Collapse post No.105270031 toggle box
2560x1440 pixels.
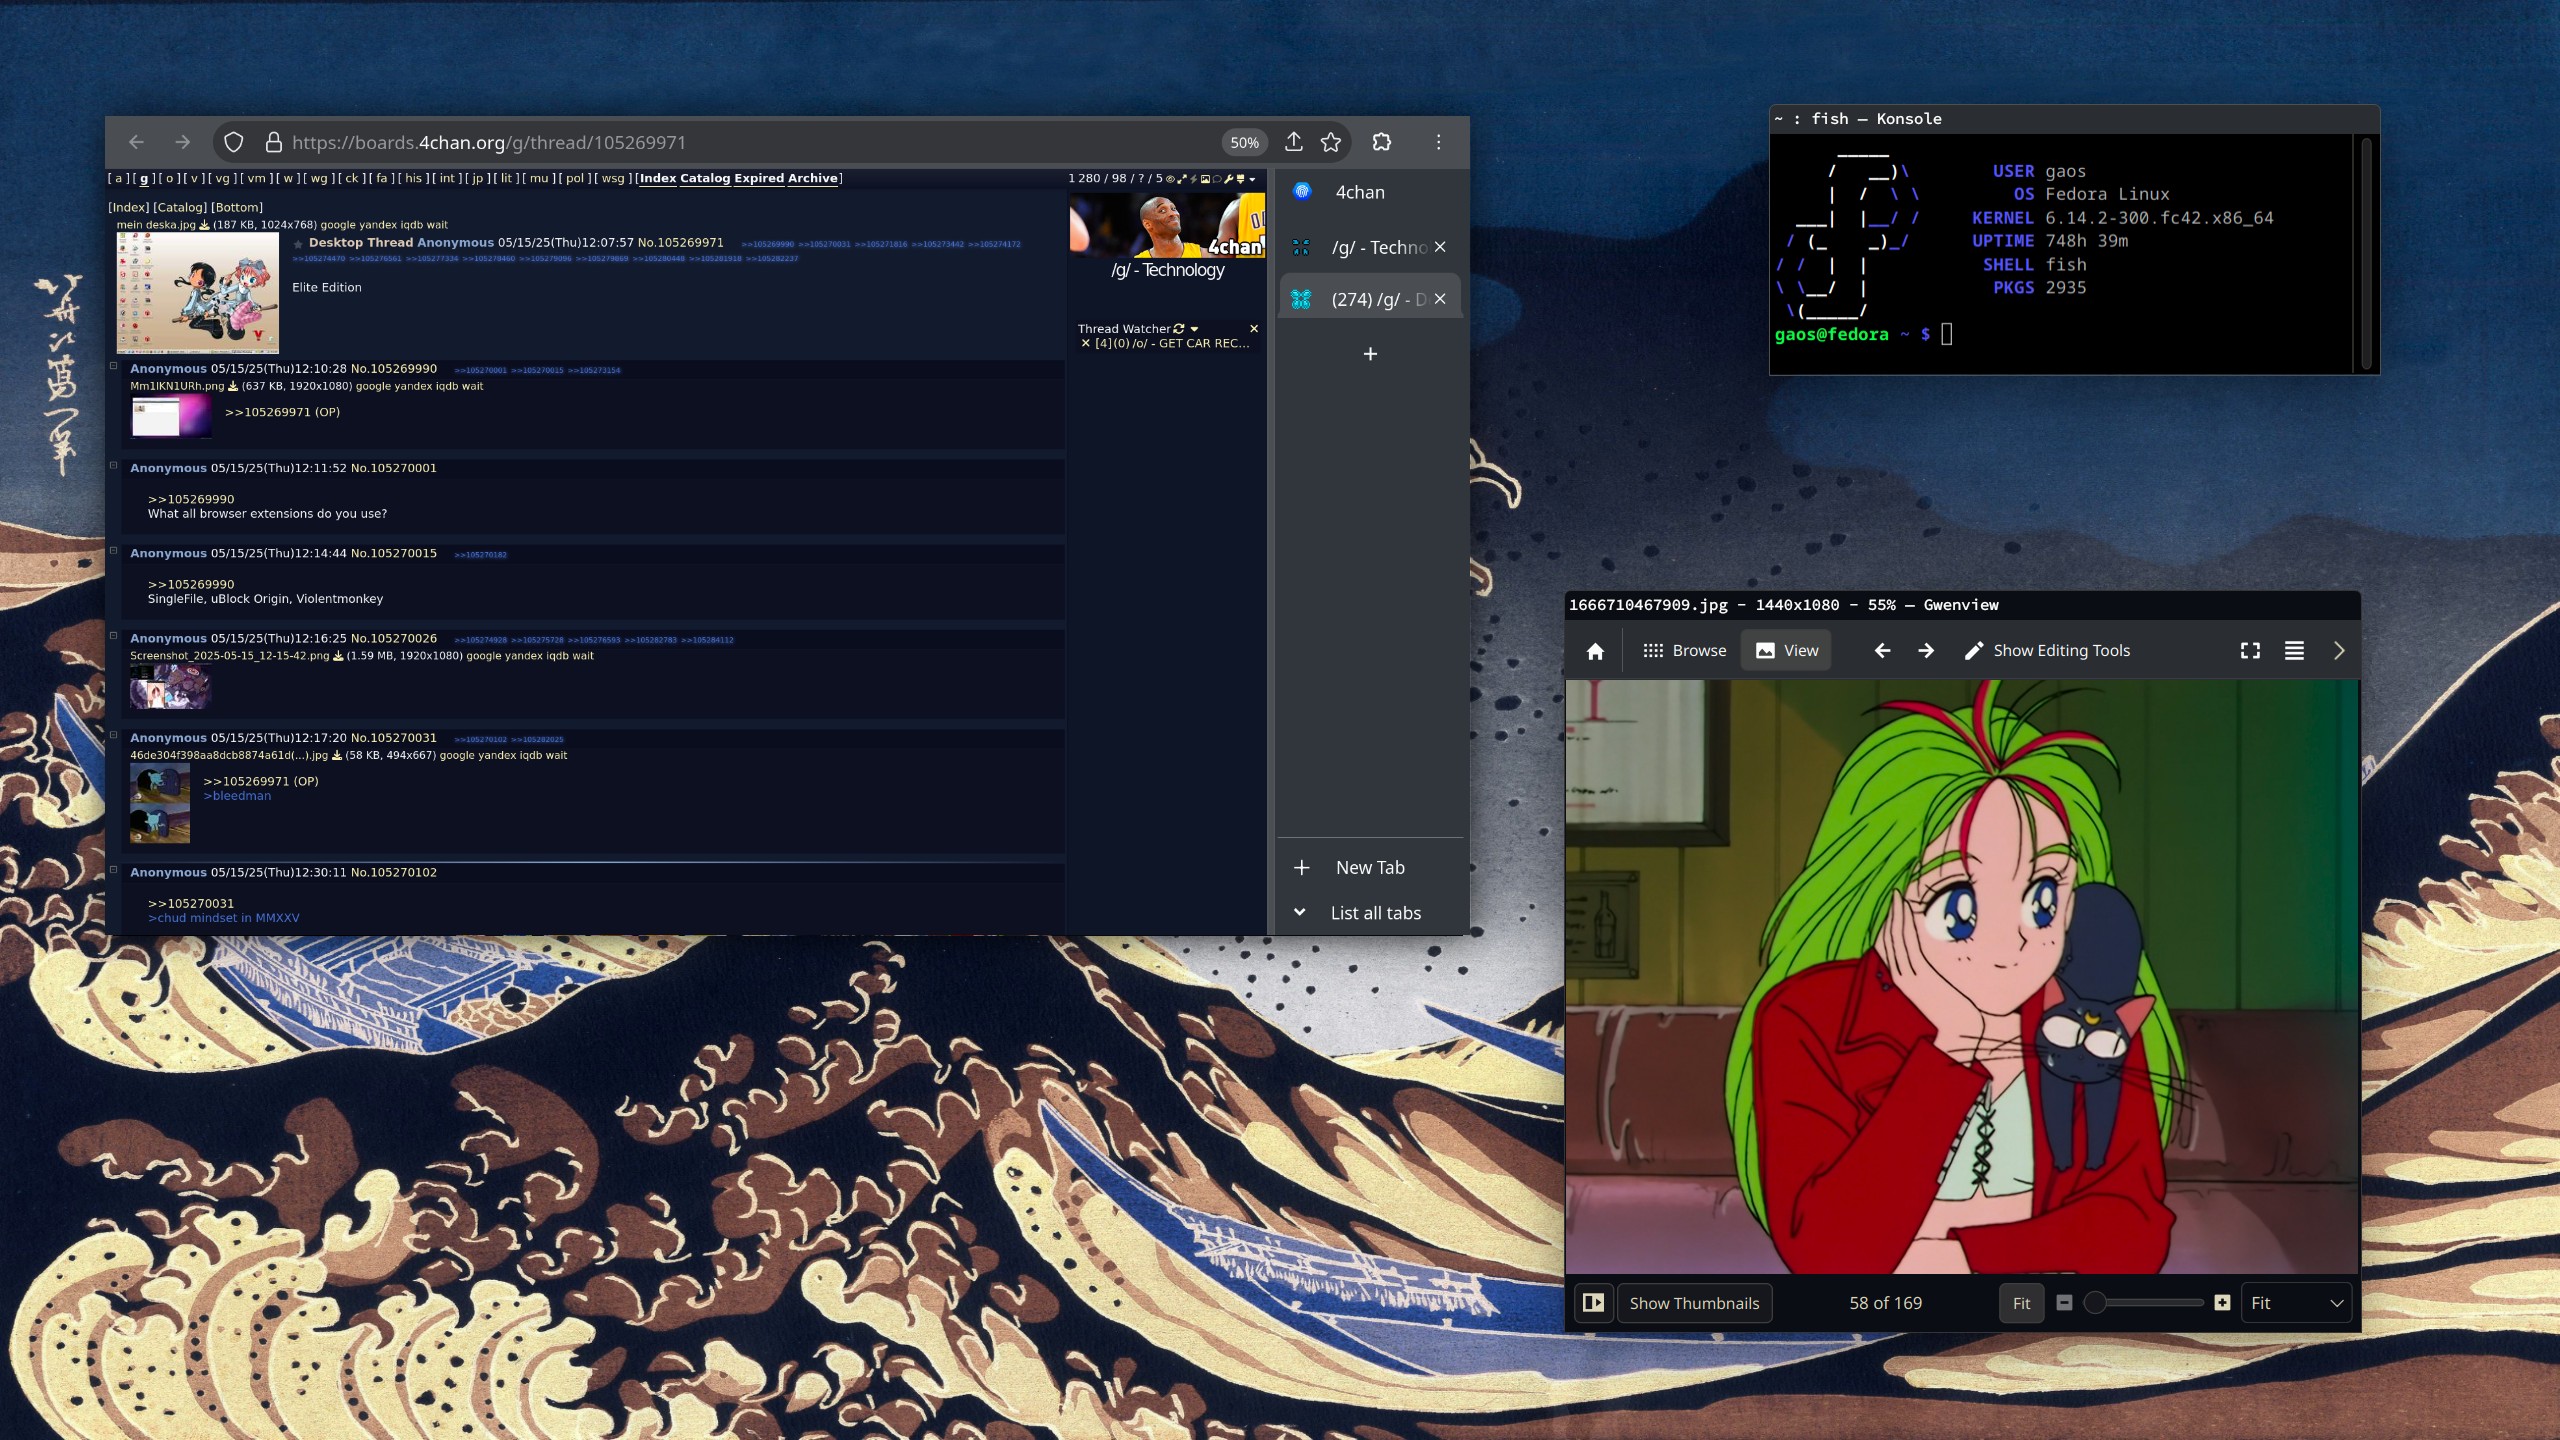(114, 735)
